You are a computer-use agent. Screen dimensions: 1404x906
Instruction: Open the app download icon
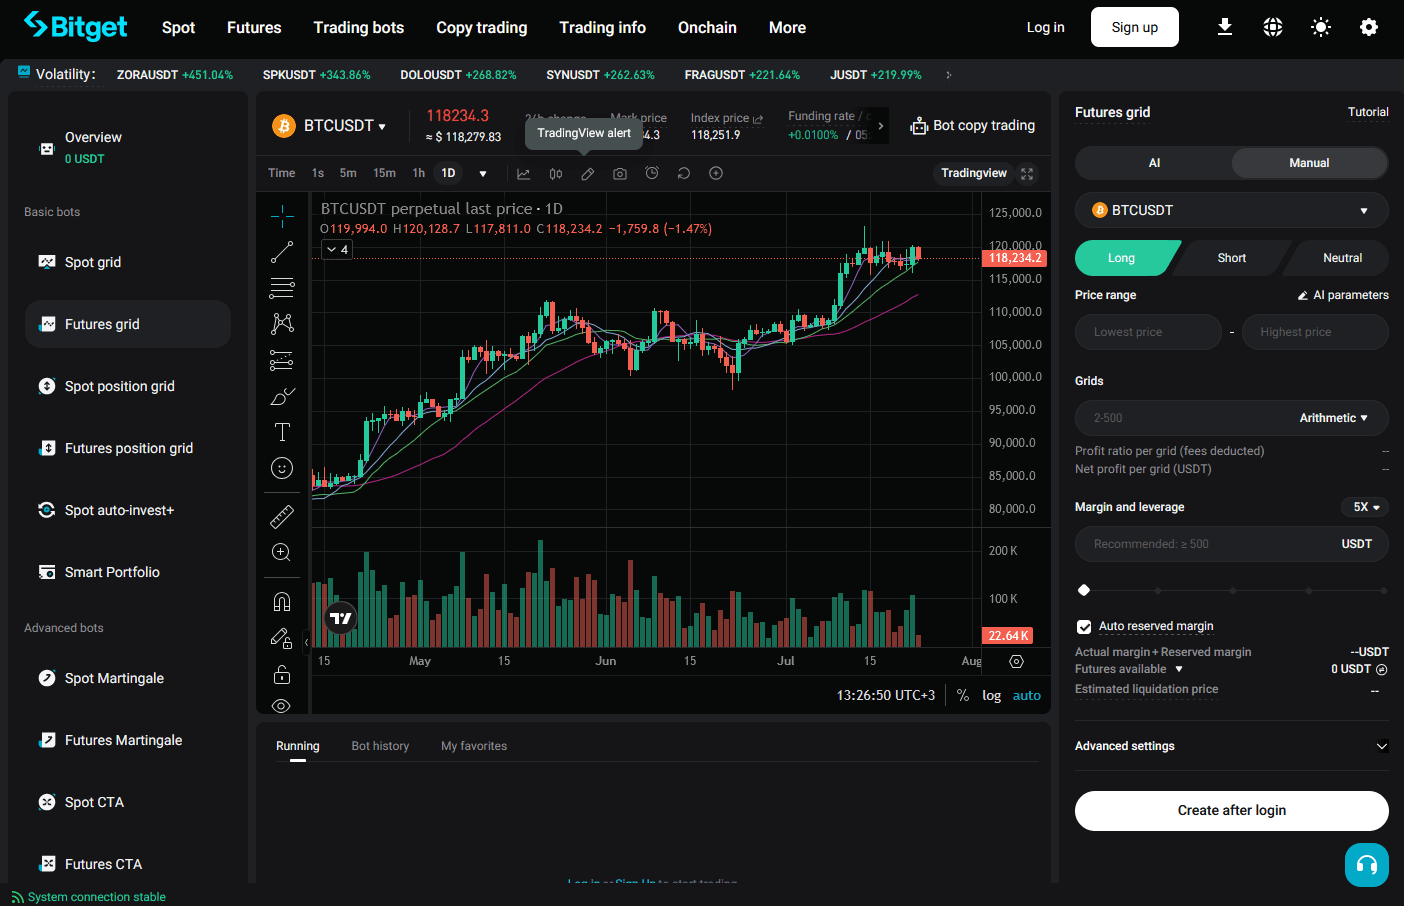pos(1224,27)
